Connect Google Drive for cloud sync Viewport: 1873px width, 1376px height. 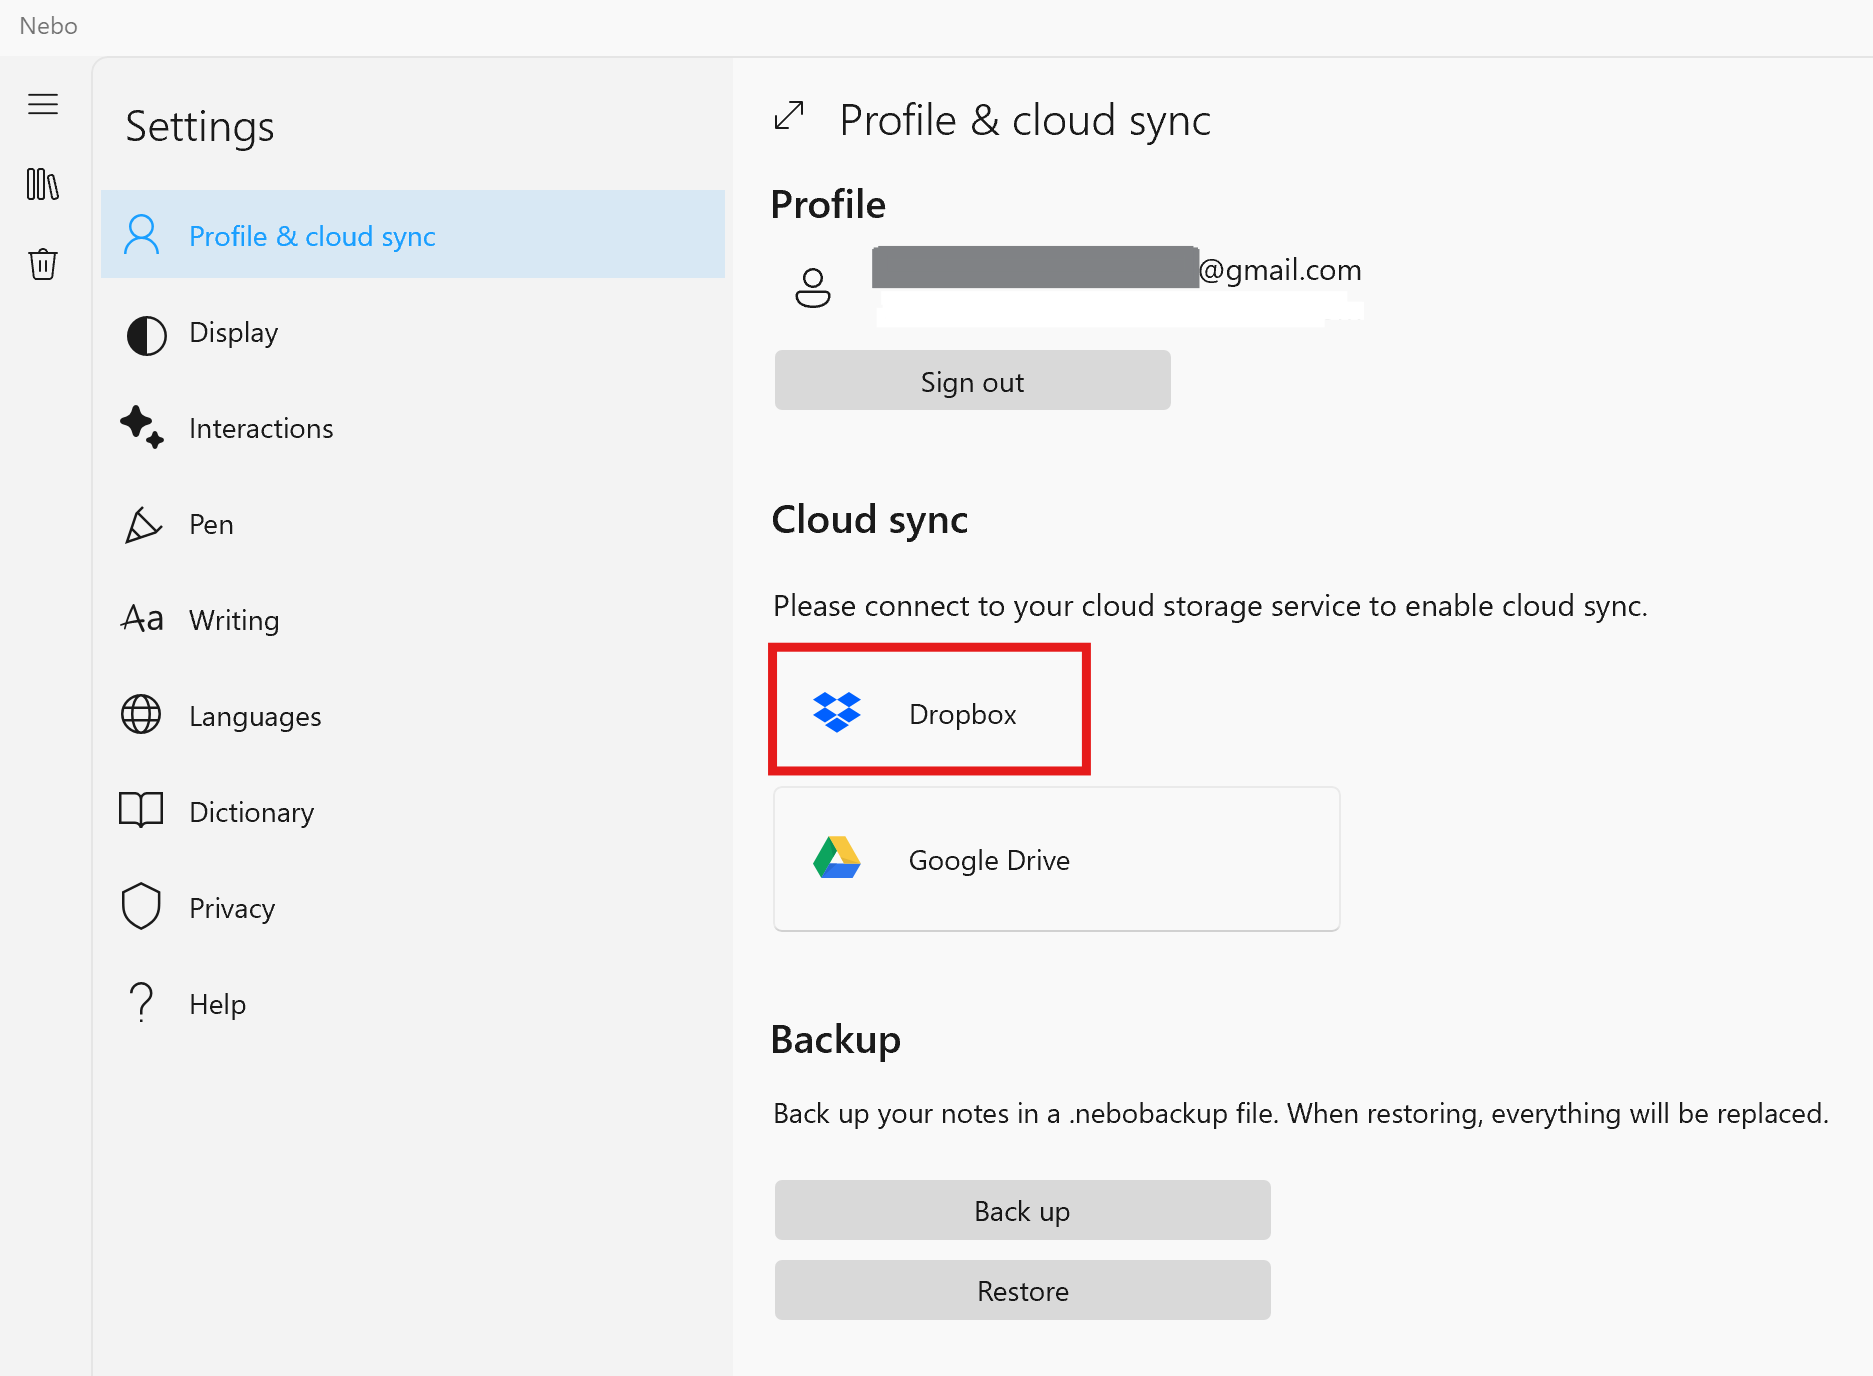click(1056, 859)
